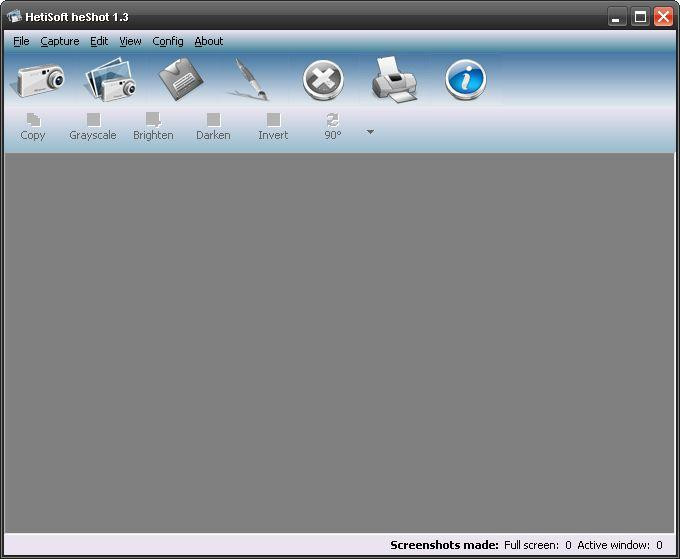
Task: Click the Invert toolbar button
Action: pos(273,127)
